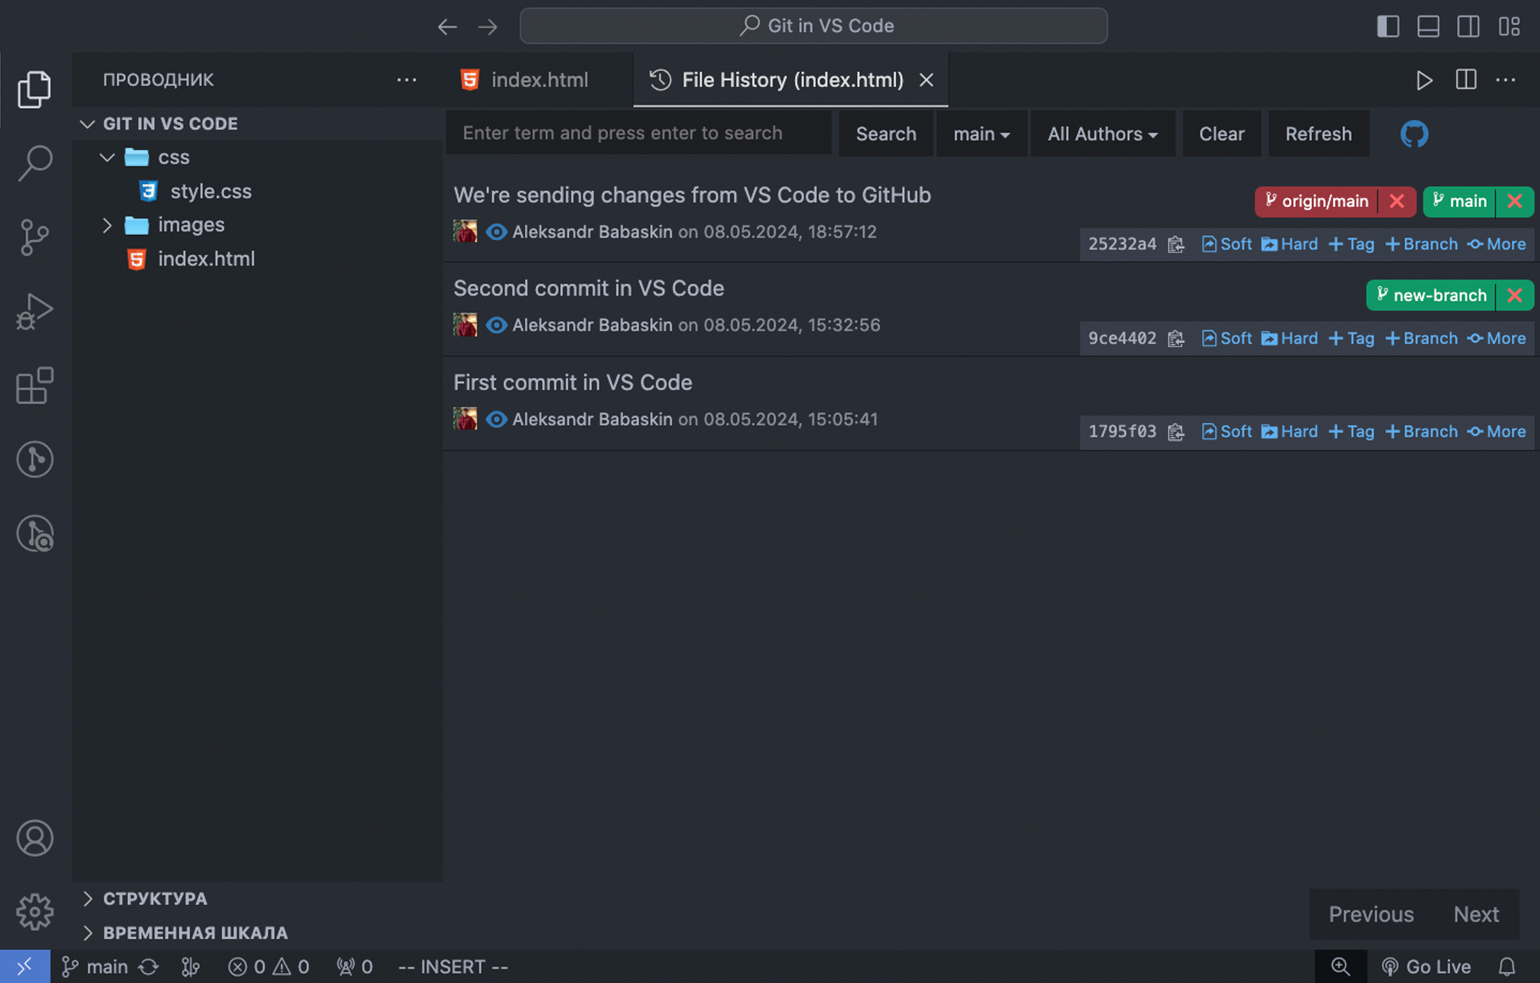Copy hash 25232a4 to clipboard
Screen dimensions: 1540x983
[1176, 244]
